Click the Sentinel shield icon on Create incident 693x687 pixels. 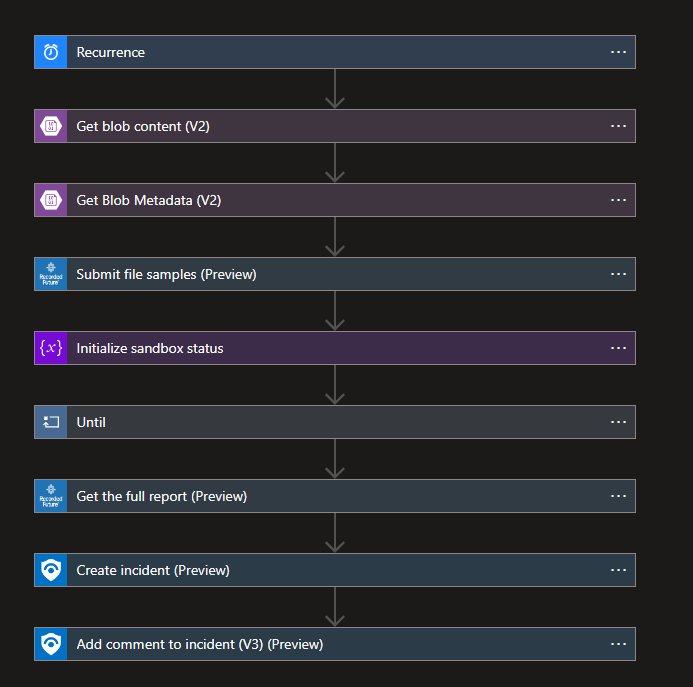[x=51, y=570]
